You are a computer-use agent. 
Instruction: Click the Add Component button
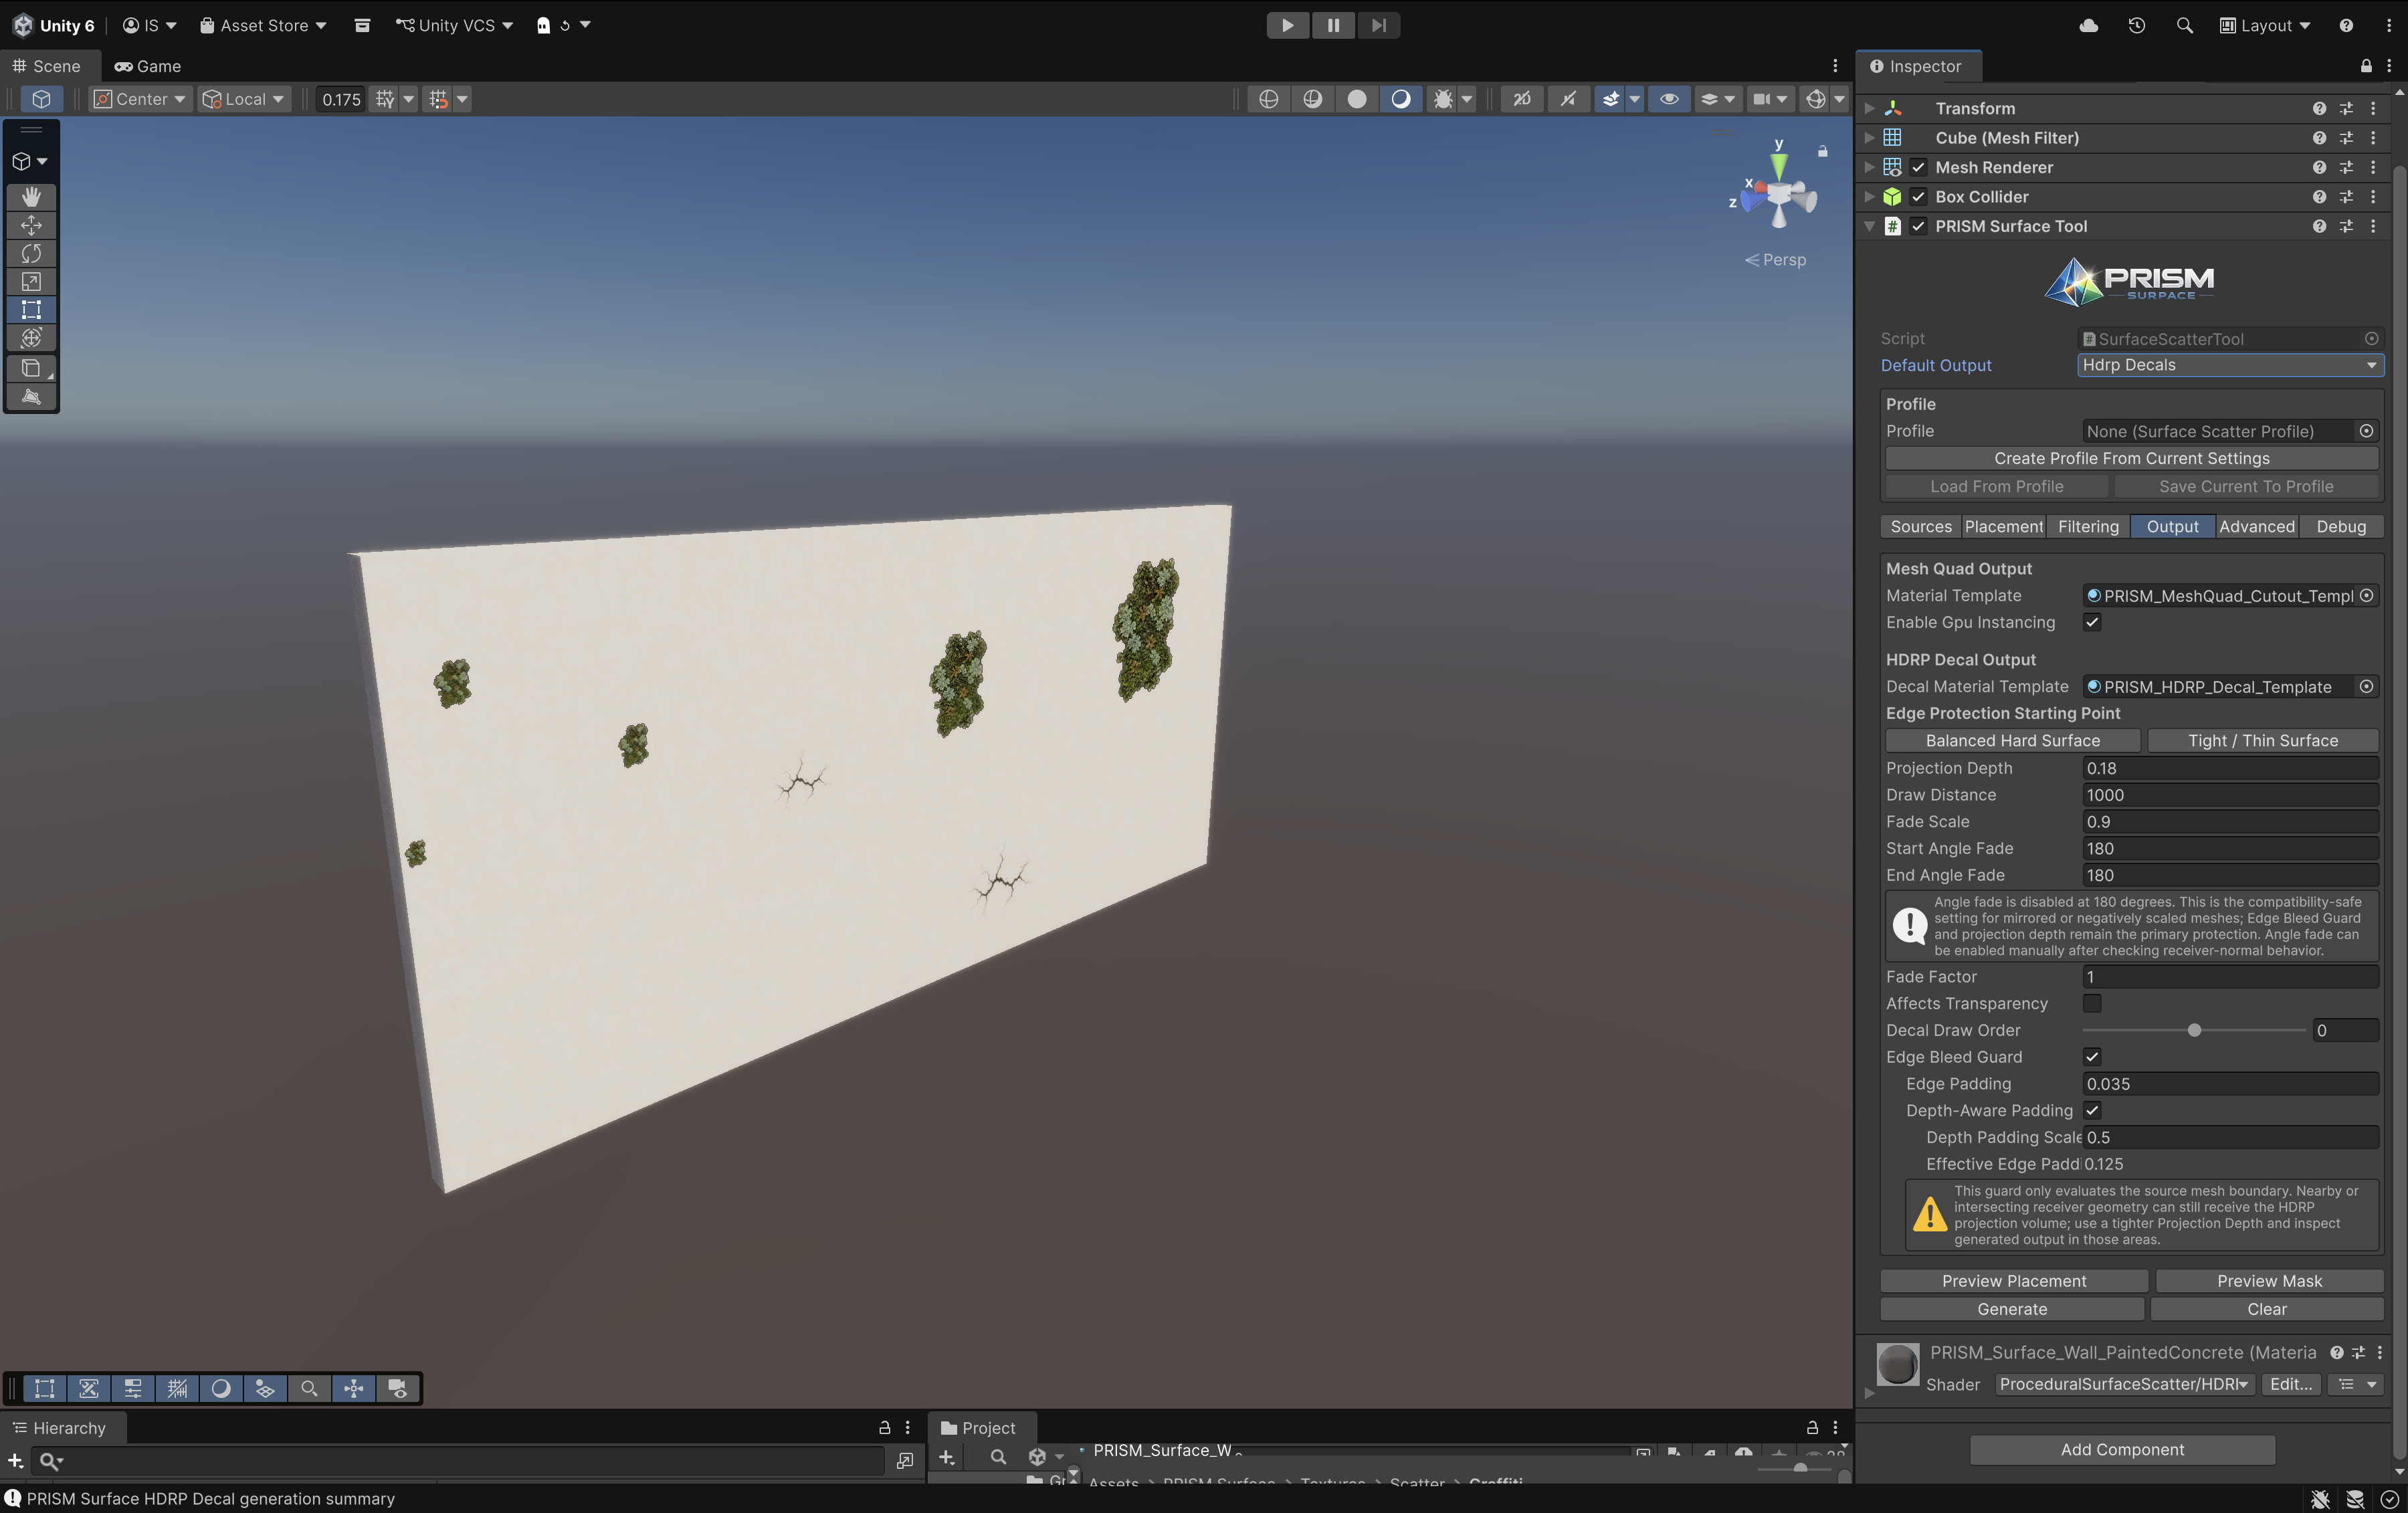pos(2122,1449)
